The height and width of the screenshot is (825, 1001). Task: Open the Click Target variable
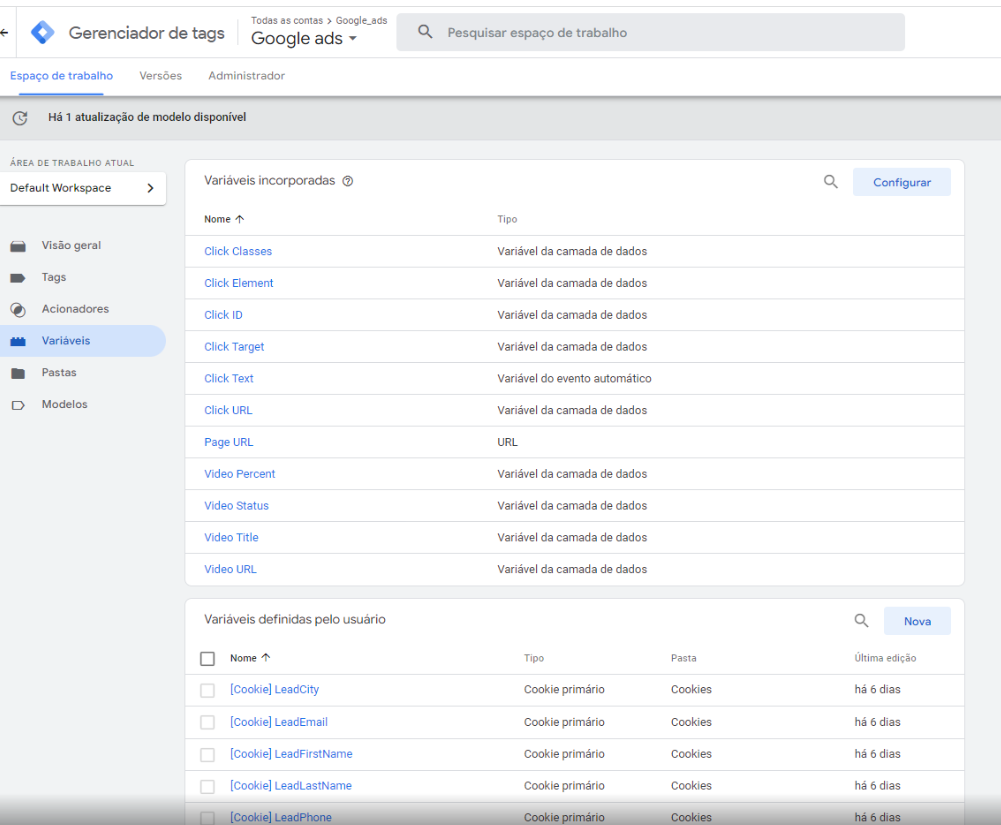(234, 347)
